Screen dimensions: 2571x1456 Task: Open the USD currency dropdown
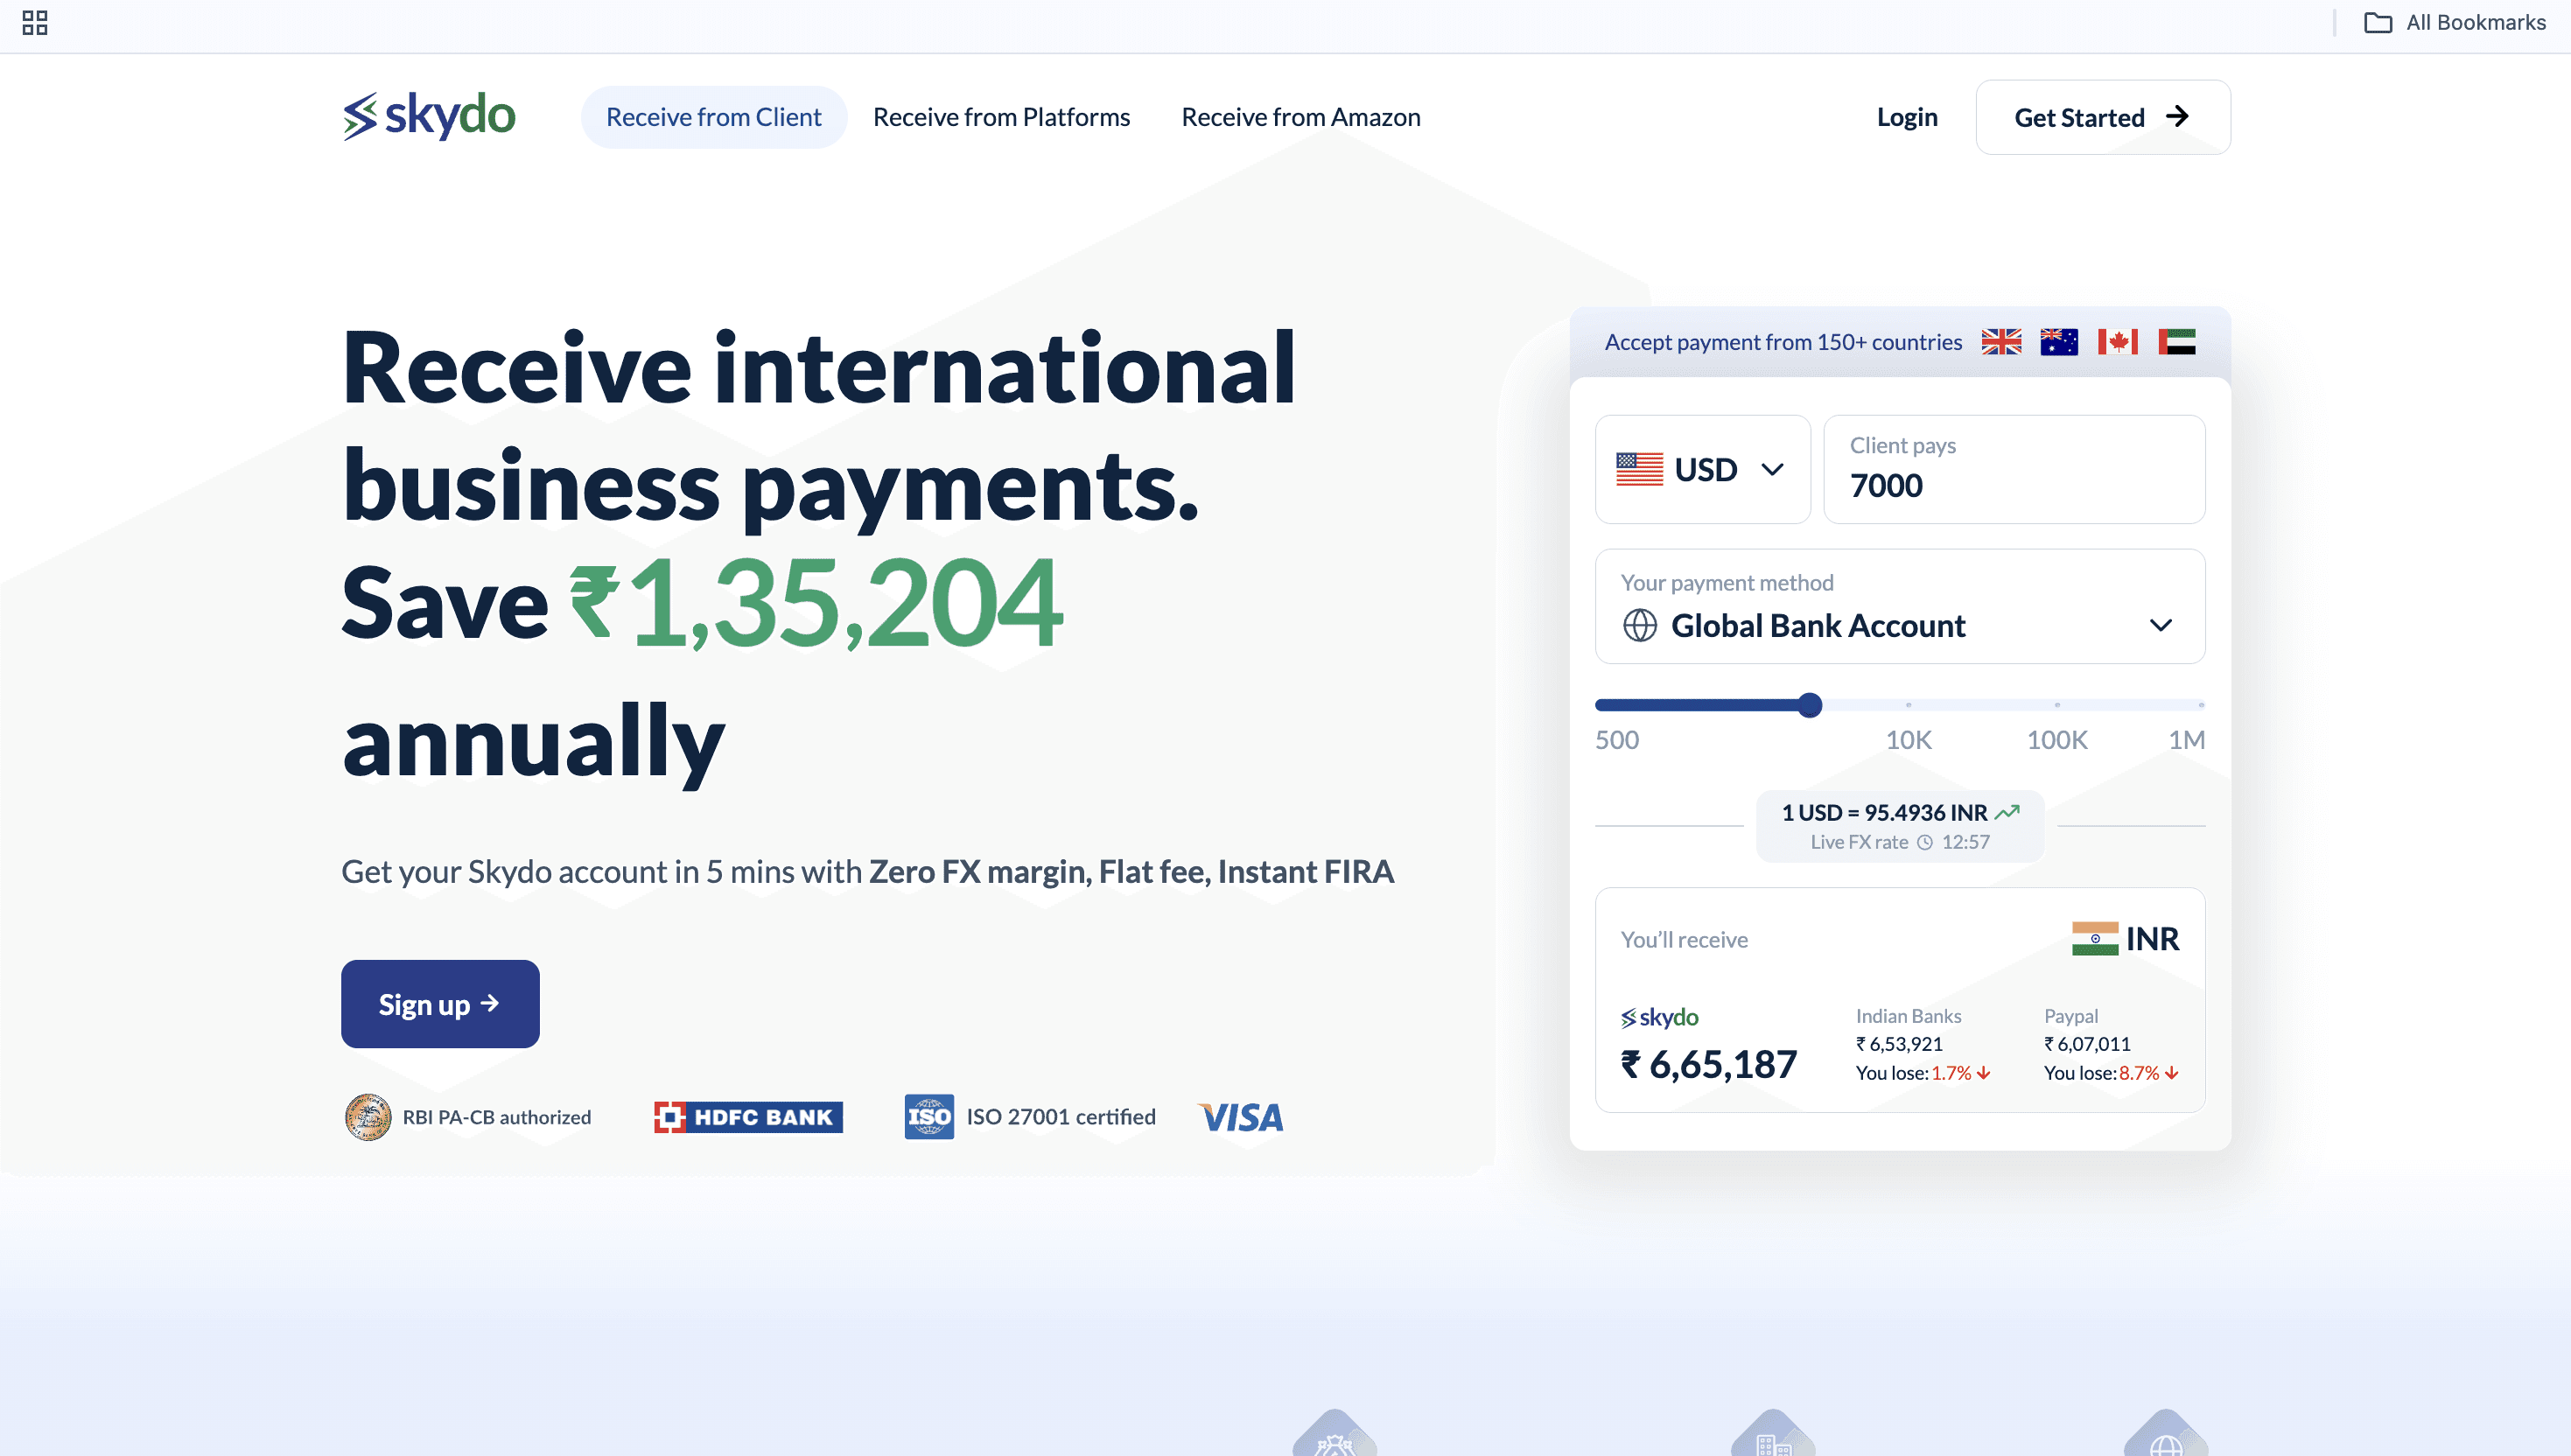click(x=1702, y=469)
